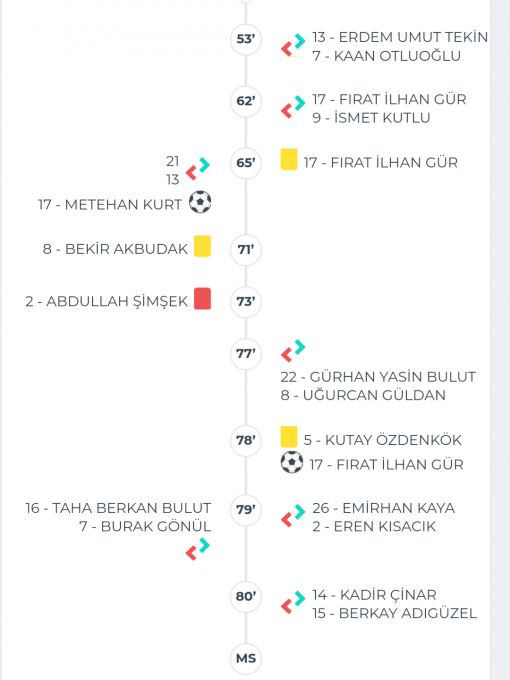The height and width of the screenshot is (680, 510).
Task: Select the 73' minute marker
Action: pos(246,301)
